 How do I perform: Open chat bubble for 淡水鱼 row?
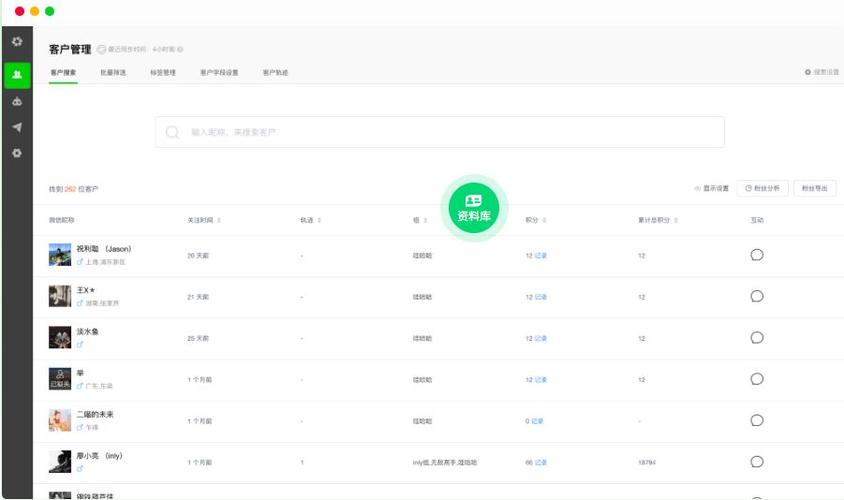click(x=757, y=337)
